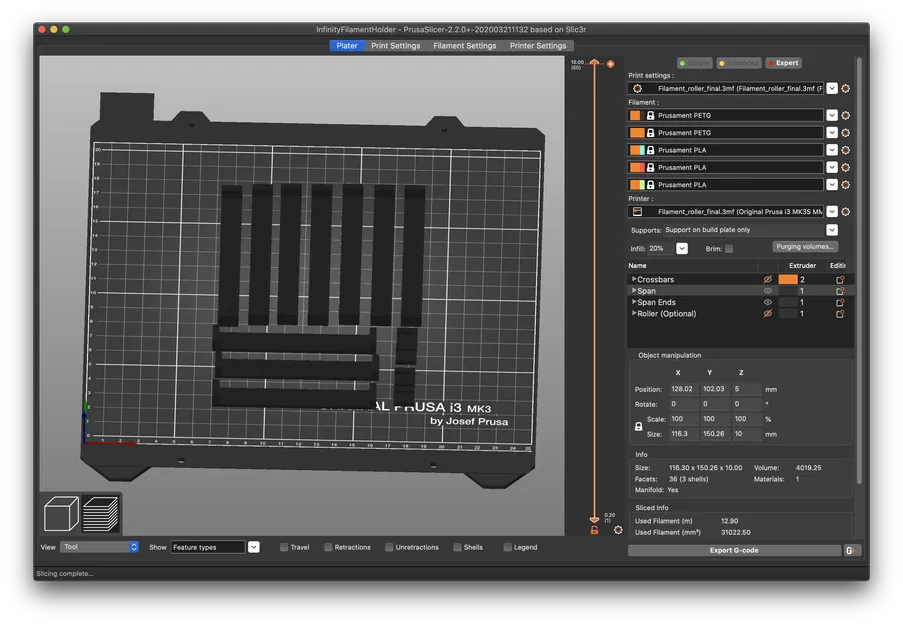
Task: Open the Filament Settings tab
Action: coord(464,45)
